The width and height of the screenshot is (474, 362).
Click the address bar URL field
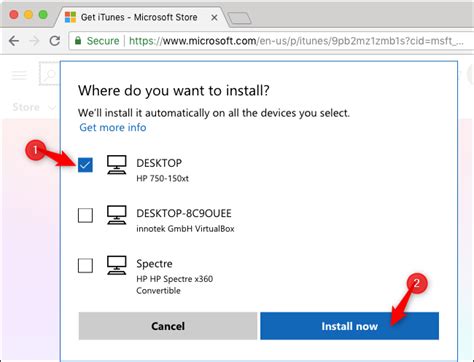[x=271, y=41]
